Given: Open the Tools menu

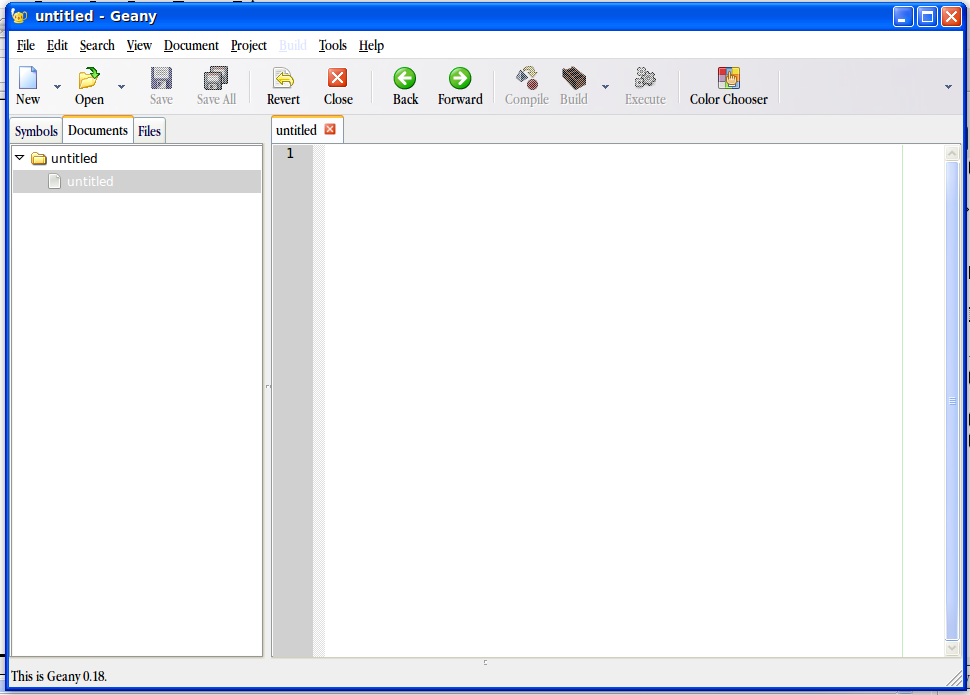Looking at the screenshot, I should (332, 46).
